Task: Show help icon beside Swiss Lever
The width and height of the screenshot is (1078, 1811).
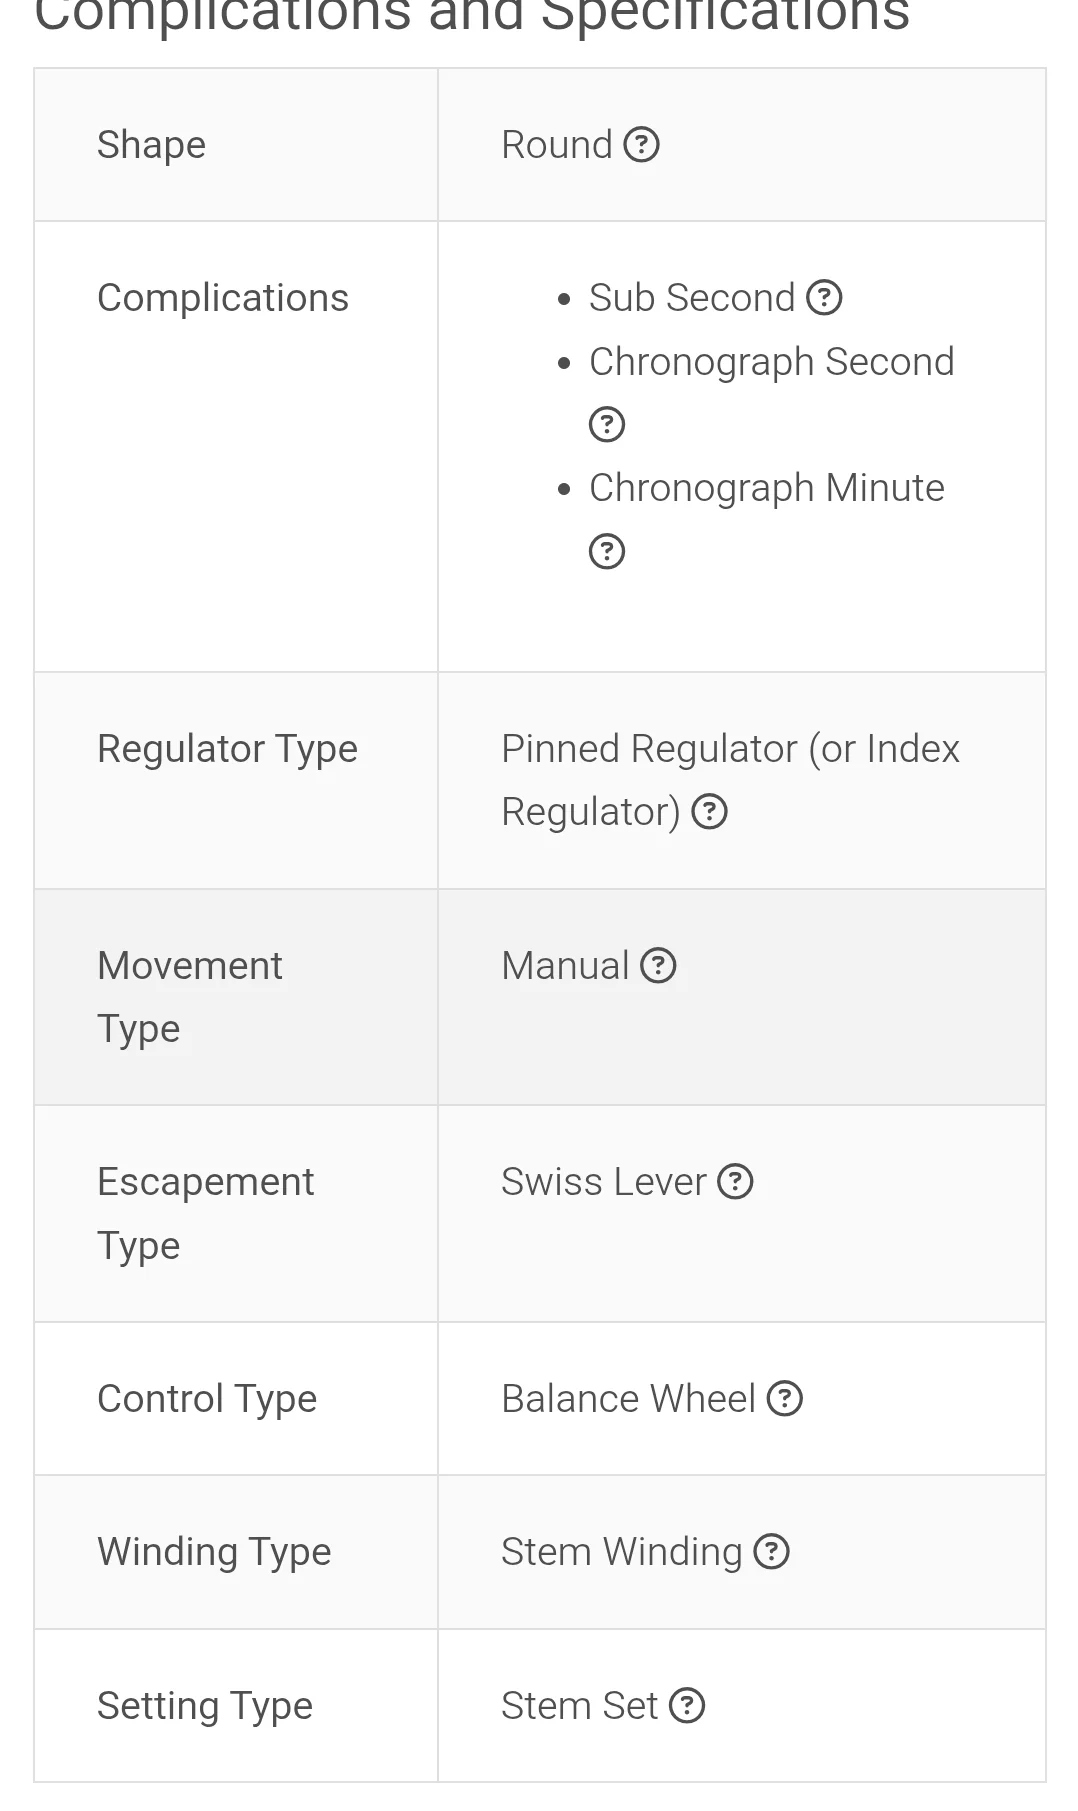Action: coord(735,1182)
